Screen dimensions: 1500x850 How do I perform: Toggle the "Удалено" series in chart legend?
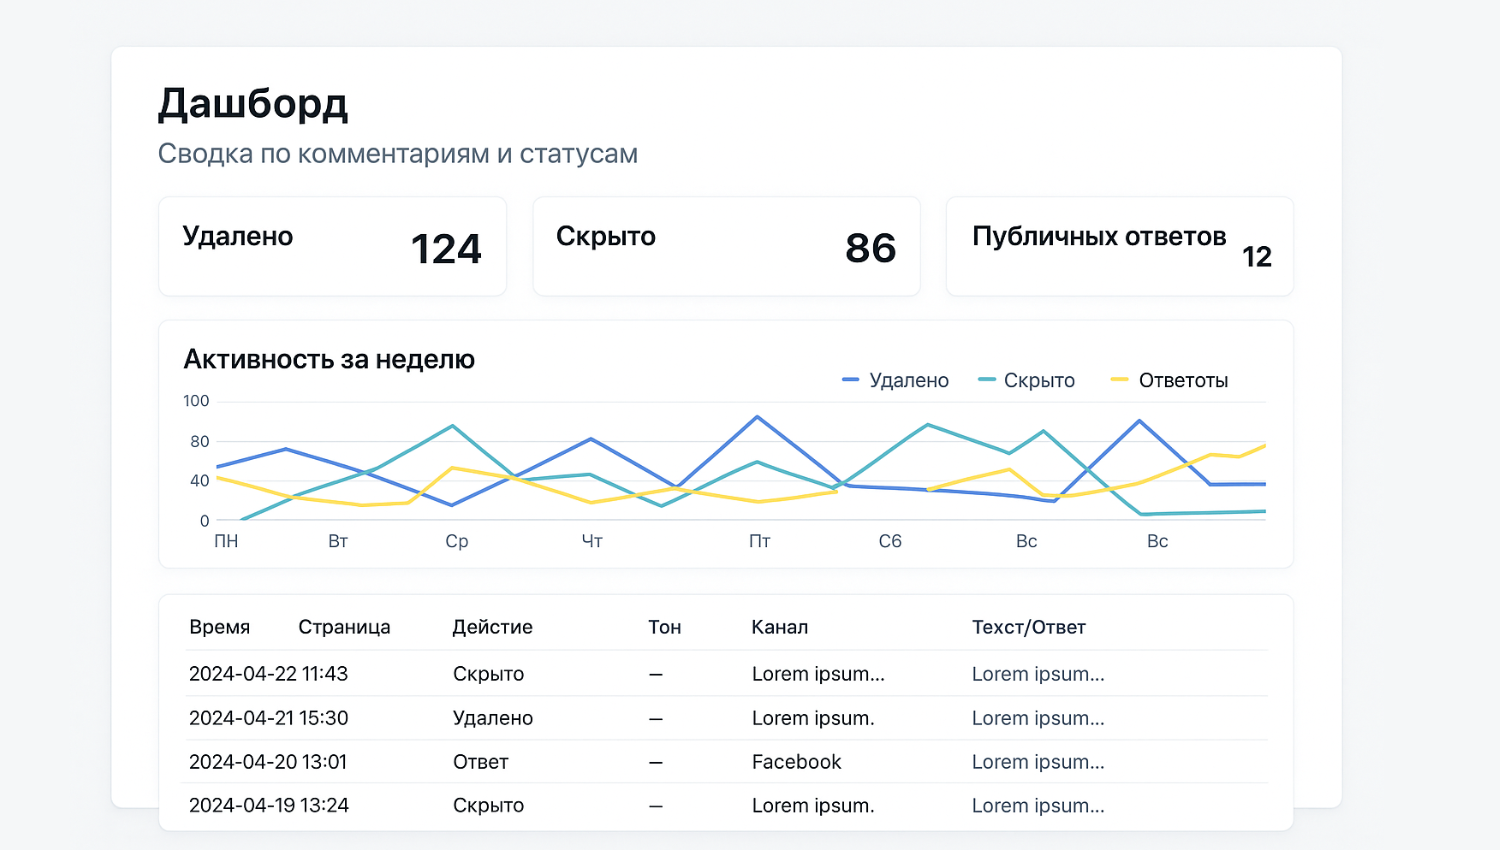(x=896, y=380)
